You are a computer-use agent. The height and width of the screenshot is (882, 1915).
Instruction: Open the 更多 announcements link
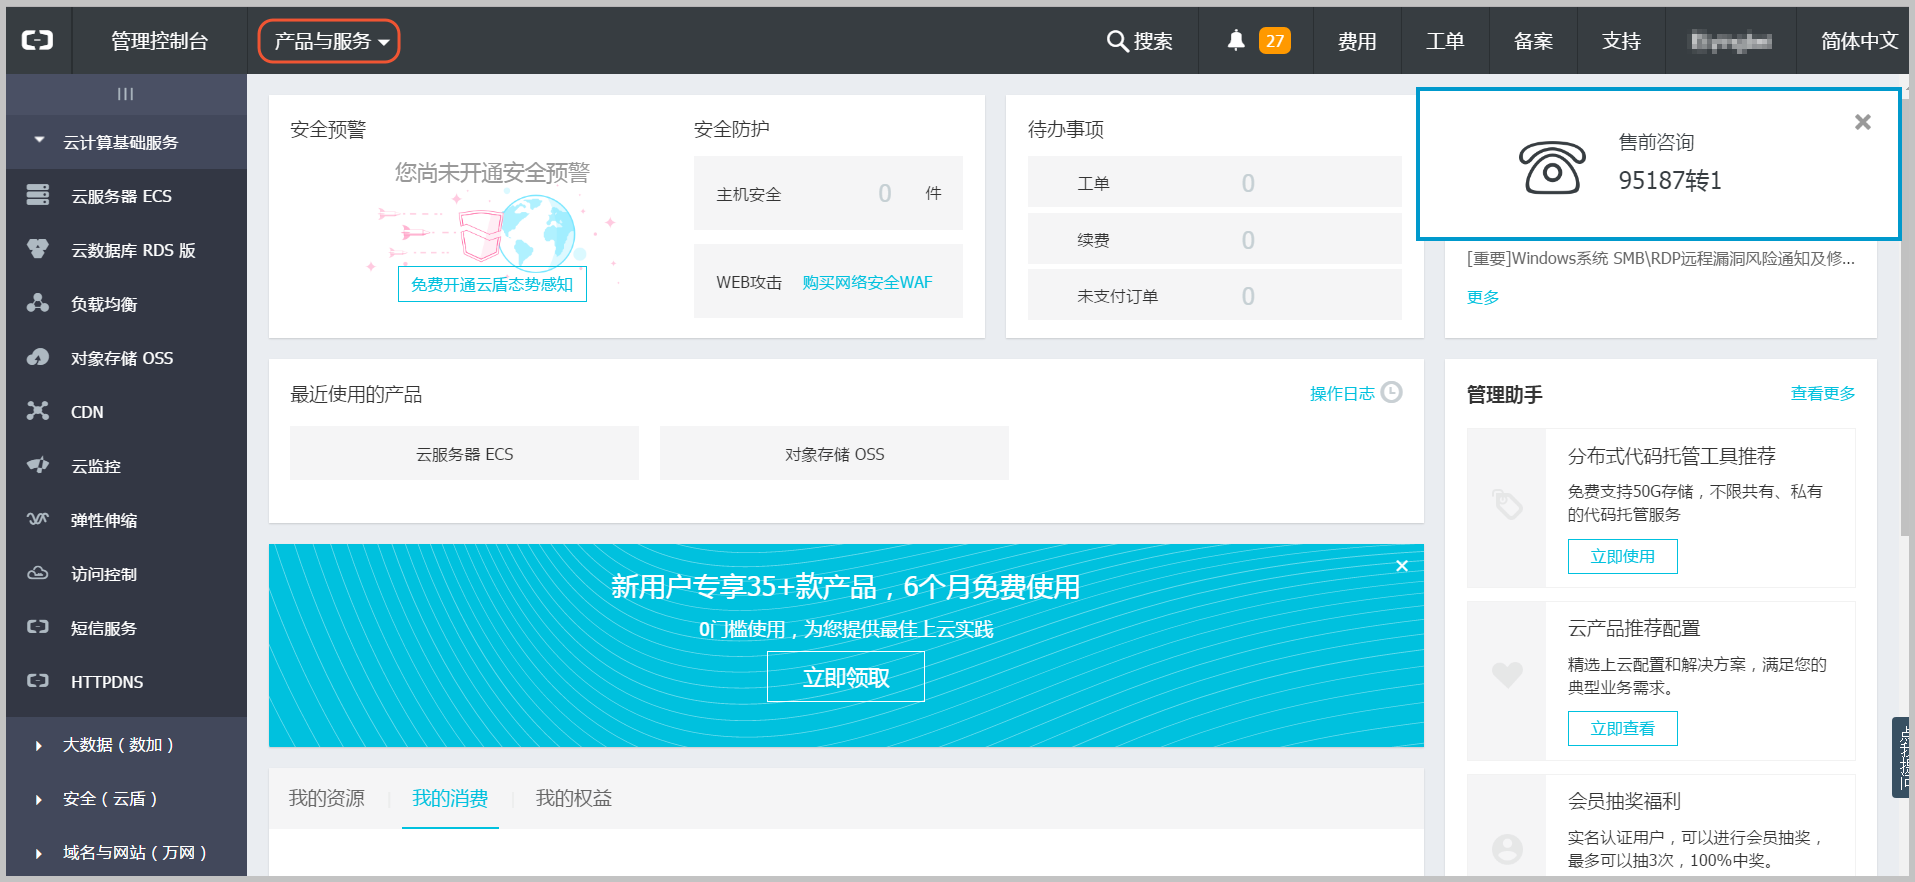coord(1483,297)
